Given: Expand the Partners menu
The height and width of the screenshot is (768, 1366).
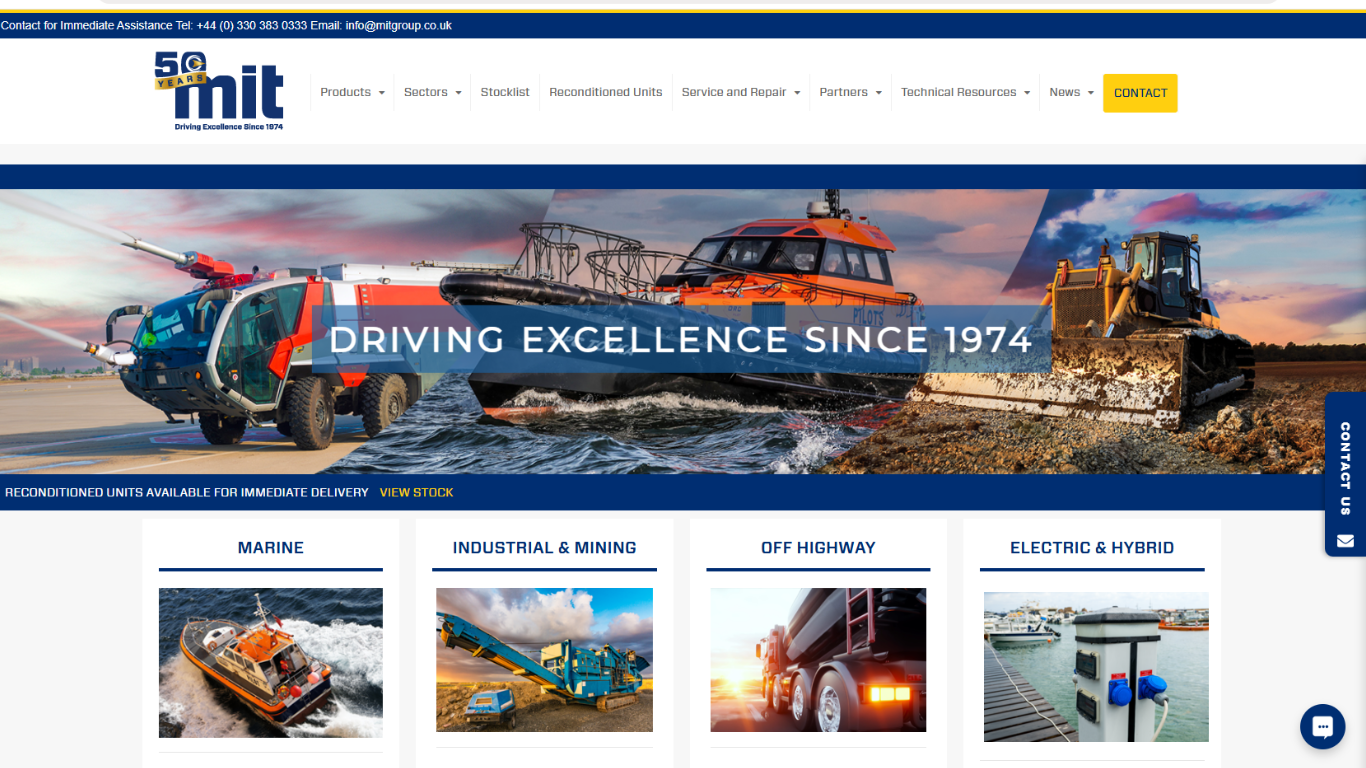Looking at the screenshot, I should (850, 92).
